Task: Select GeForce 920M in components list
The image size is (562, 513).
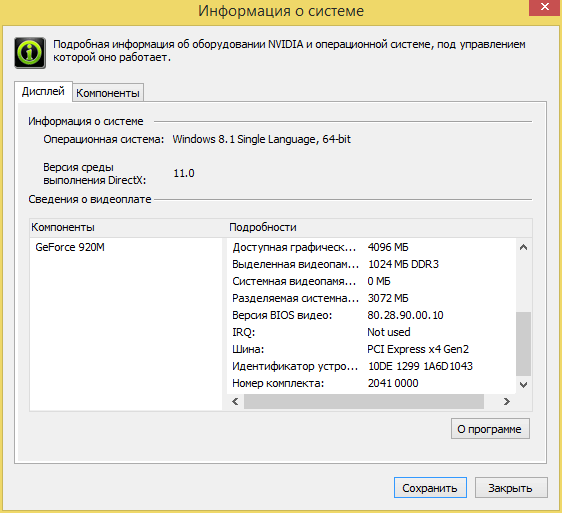Action: click(x=70, y=247)
